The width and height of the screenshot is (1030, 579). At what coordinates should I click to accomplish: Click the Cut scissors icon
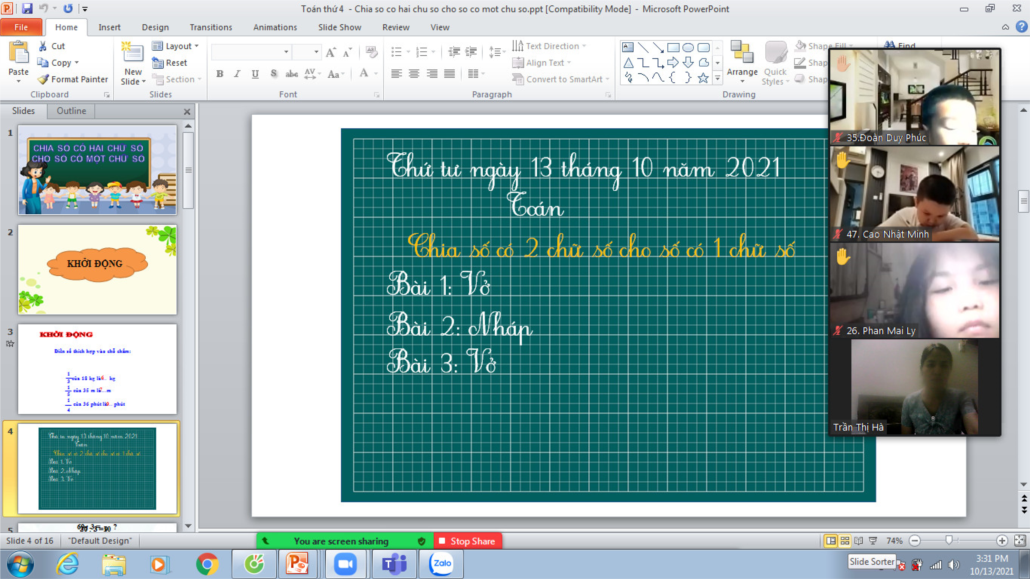[43, 46]
